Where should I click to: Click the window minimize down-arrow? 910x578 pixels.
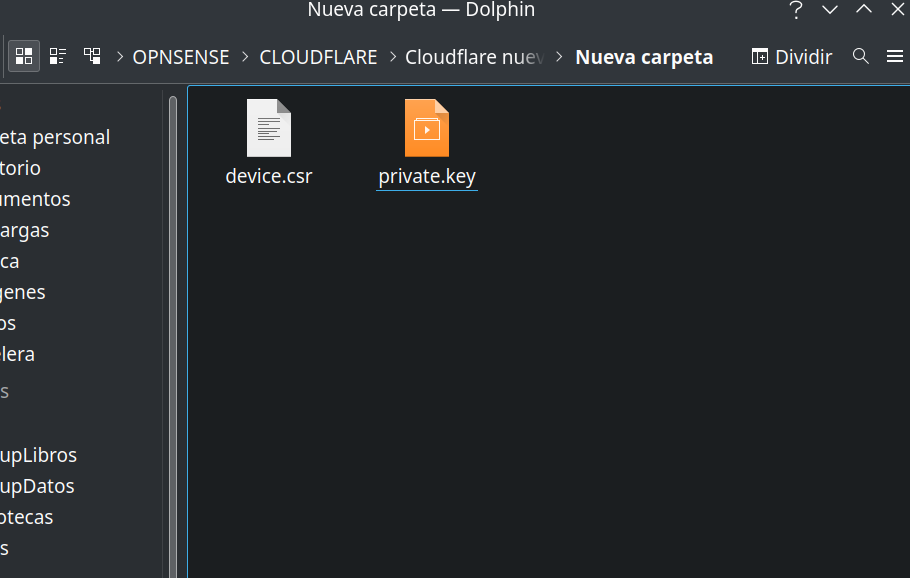pyautogui.click(x=830, y=10)
